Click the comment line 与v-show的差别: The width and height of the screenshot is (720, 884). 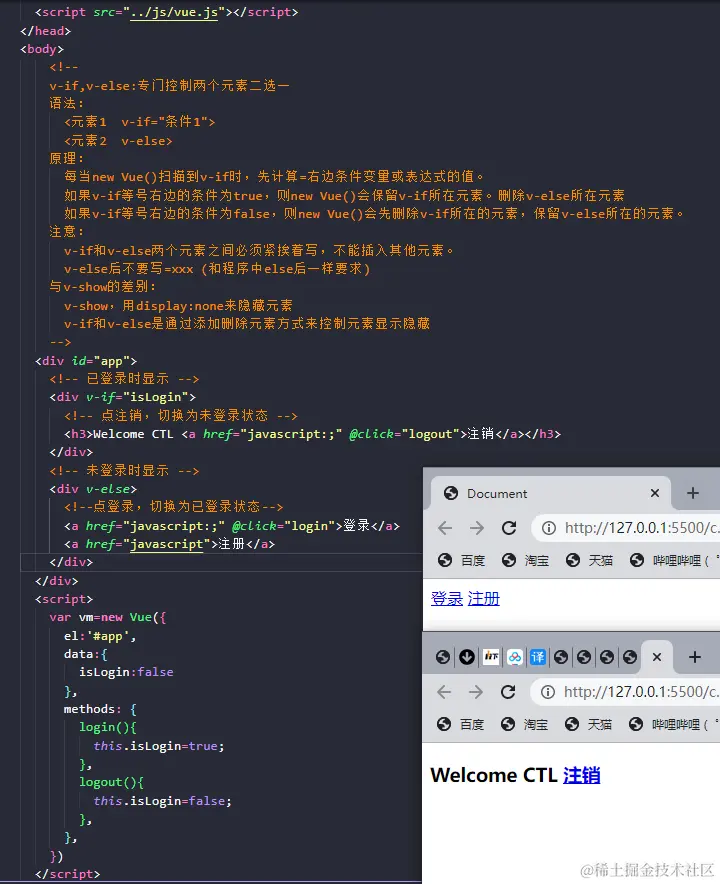[x=103, y=287]
